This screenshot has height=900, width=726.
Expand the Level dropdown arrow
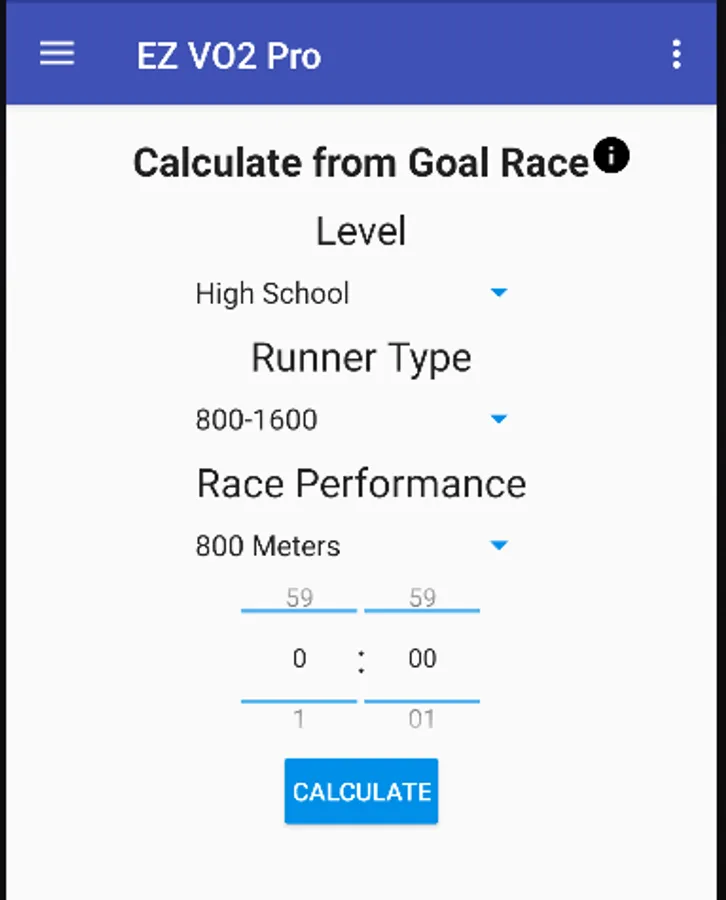click(499, 293)
